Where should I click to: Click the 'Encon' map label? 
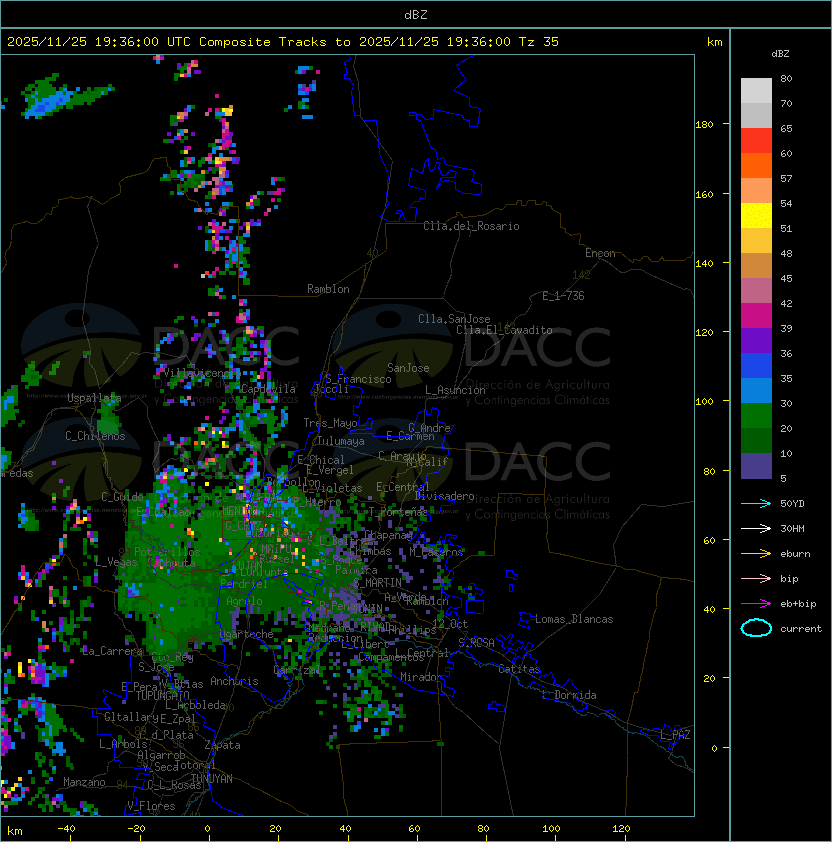click(x=600, y=253)
